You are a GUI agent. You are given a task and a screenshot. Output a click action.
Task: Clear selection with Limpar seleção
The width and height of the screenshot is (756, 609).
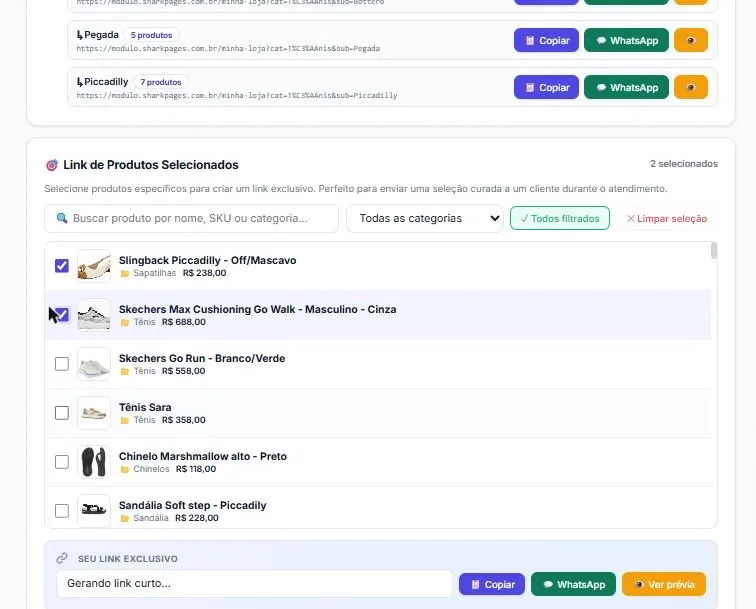point(666,218)
